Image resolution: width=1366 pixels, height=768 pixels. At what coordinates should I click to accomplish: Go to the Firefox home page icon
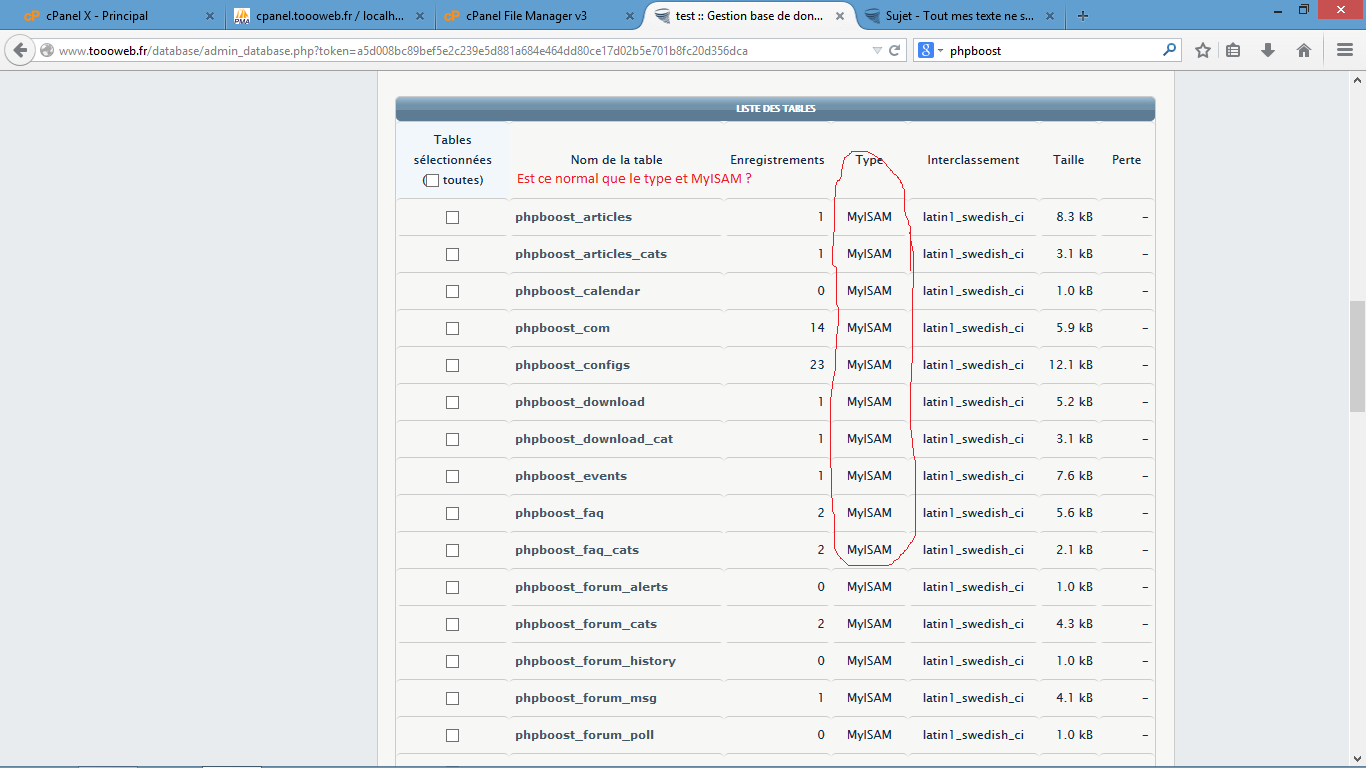pos(1304,50)
